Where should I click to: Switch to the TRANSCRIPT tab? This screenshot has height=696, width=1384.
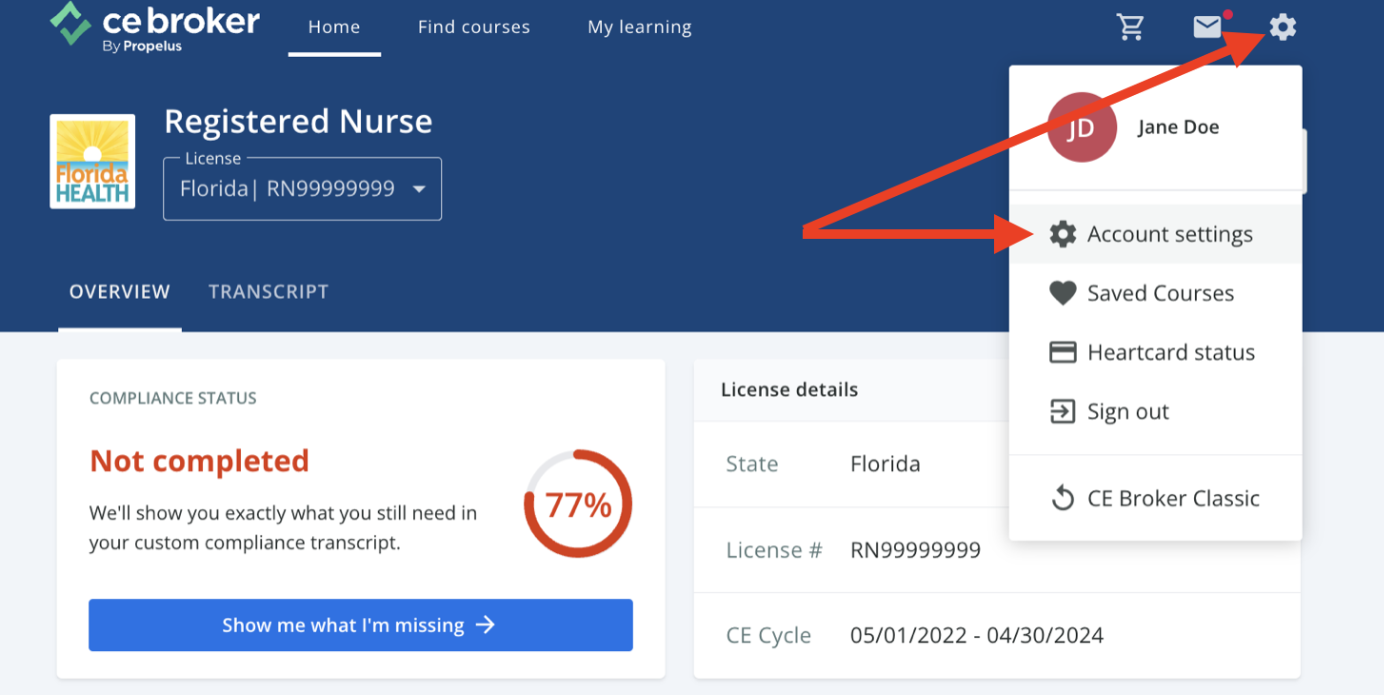tap(268, 292)
